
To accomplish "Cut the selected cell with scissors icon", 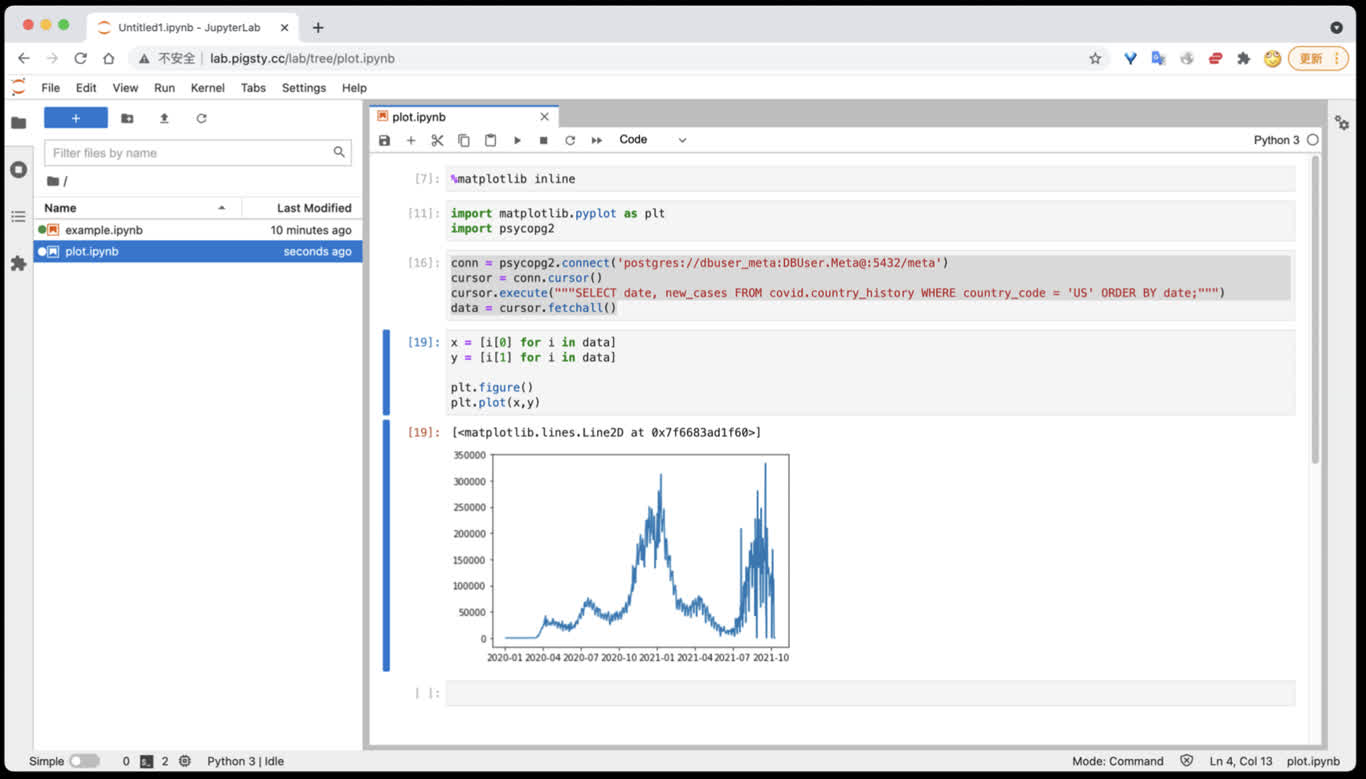I will [x=437, y=141].
